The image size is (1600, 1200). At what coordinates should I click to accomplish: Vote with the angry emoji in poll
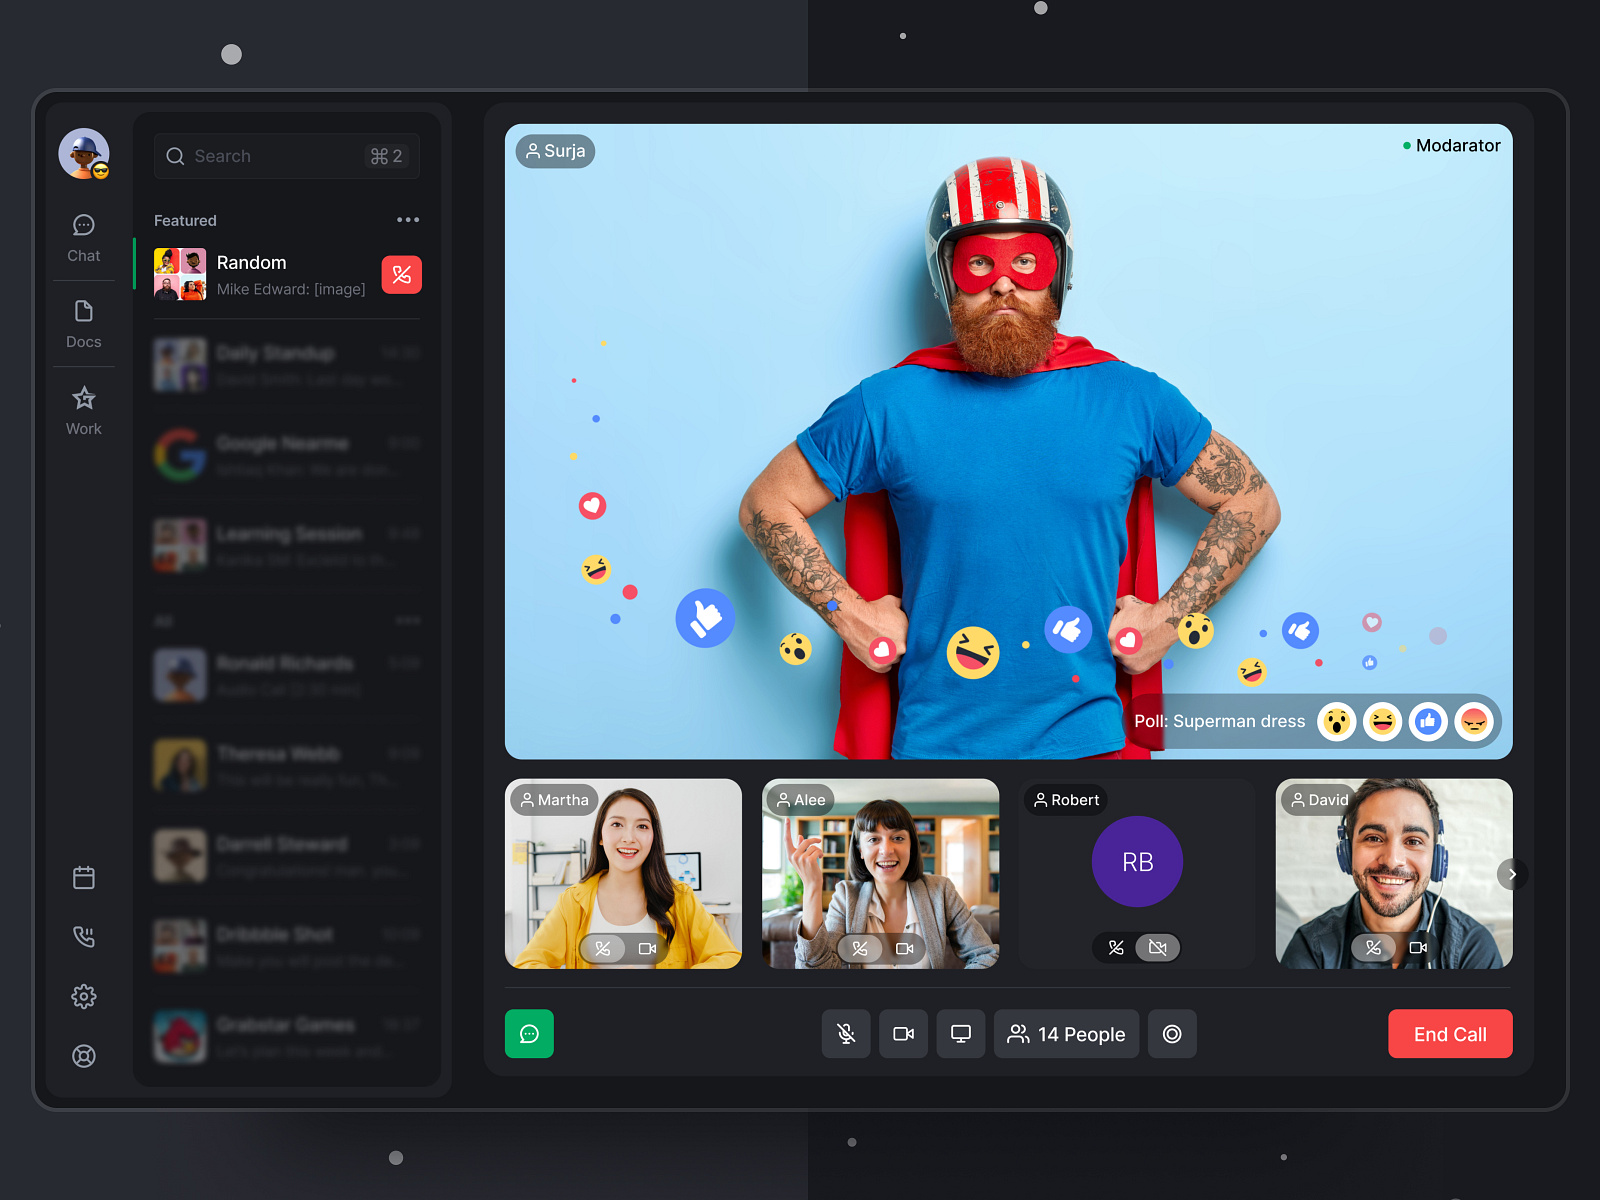(x=1474, y=721)
